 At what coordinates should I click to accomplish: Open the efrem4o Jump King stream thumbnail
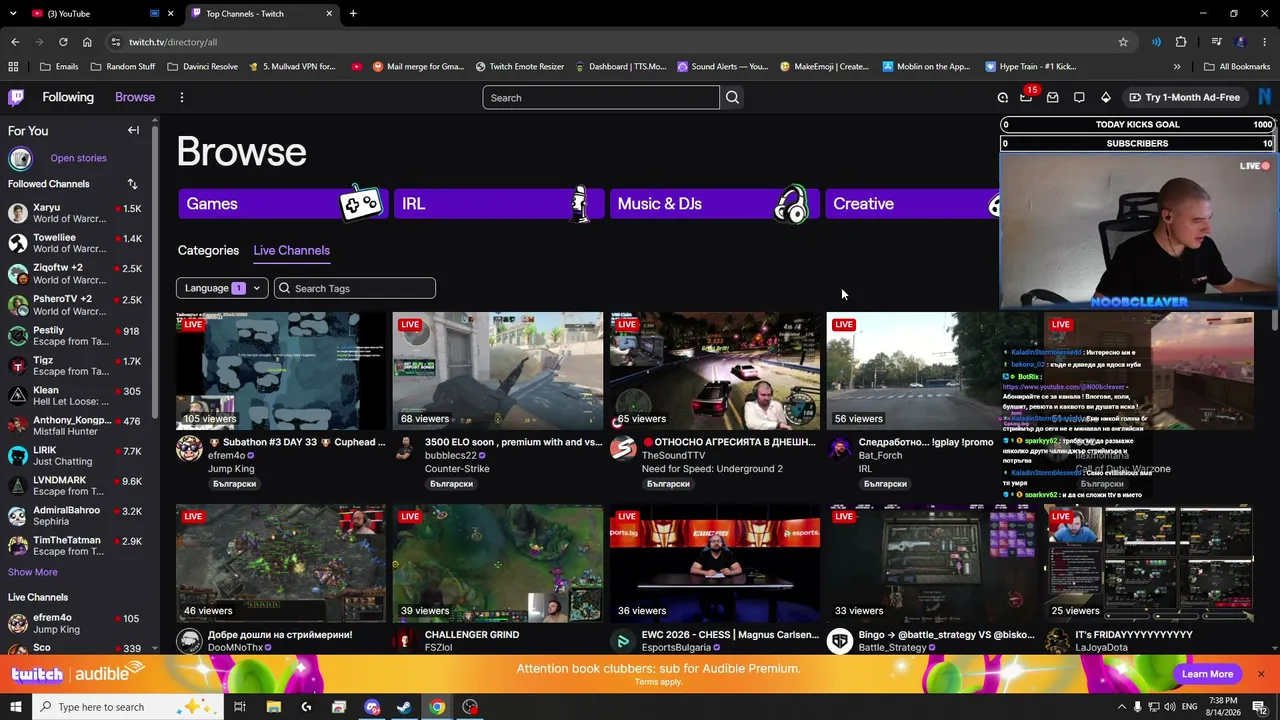(281, 371)
